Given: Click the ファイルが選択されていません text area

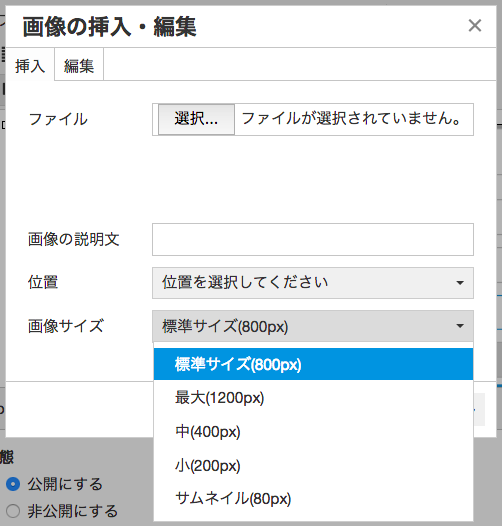Looking at the screenshot, I should [x=351, y=118].
